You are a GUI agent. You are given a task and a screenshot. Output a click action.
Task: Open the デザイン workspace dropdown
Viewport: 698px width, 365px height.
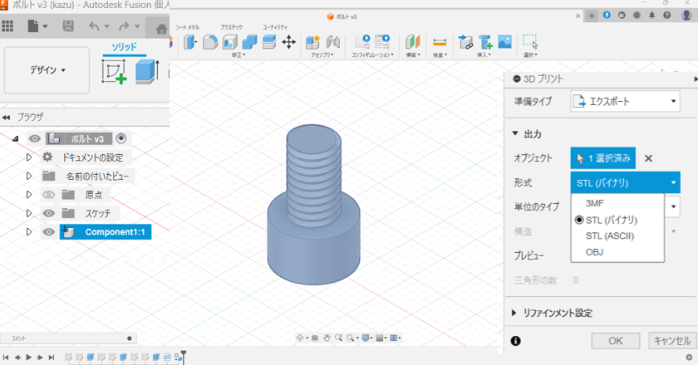[47, 70]
